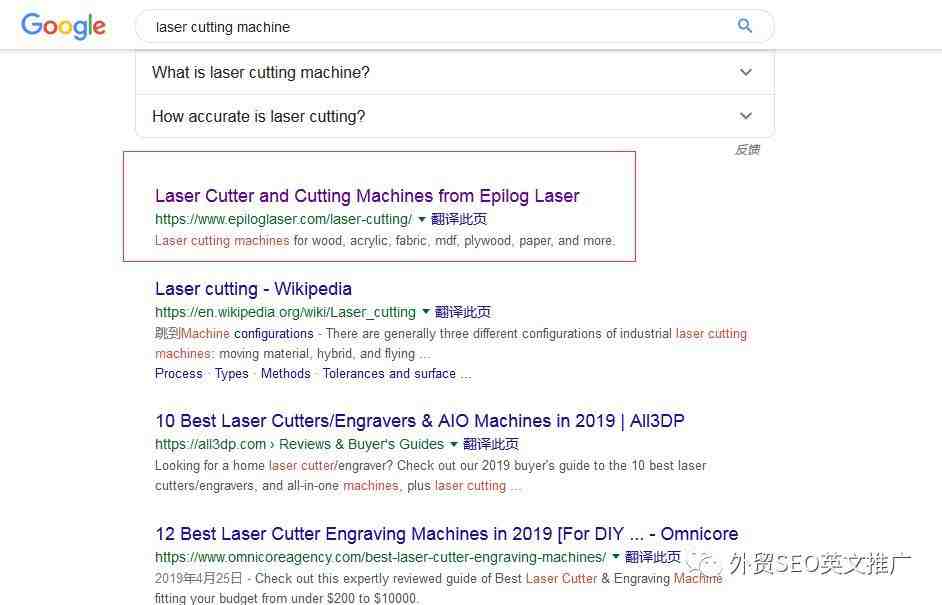This screenshot has height=605, width=942.
Task: Click the Google logo
Action: [63, 26]
